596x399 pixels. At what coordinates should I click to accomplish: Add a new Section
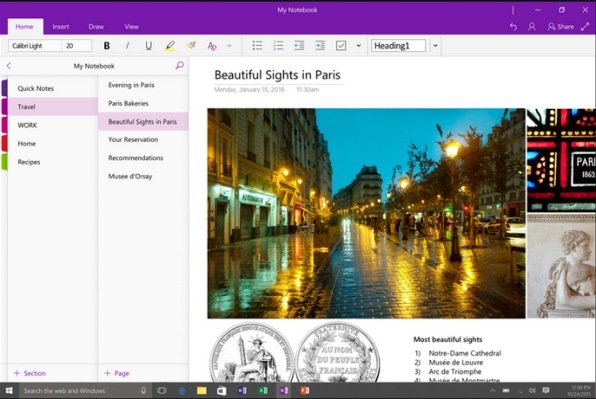[x=30, y=373]
